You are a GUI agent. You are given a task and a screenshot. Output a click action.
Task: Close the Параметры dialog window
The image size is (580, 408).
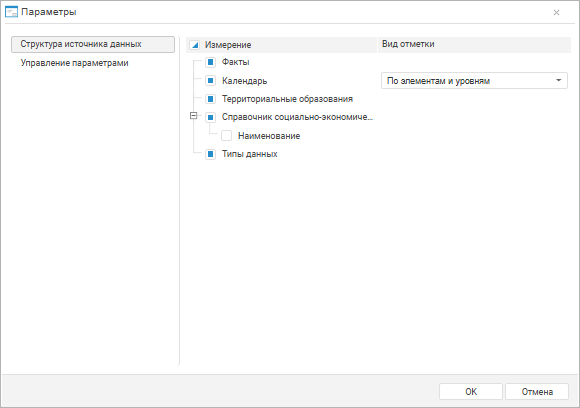pos(556,13)
